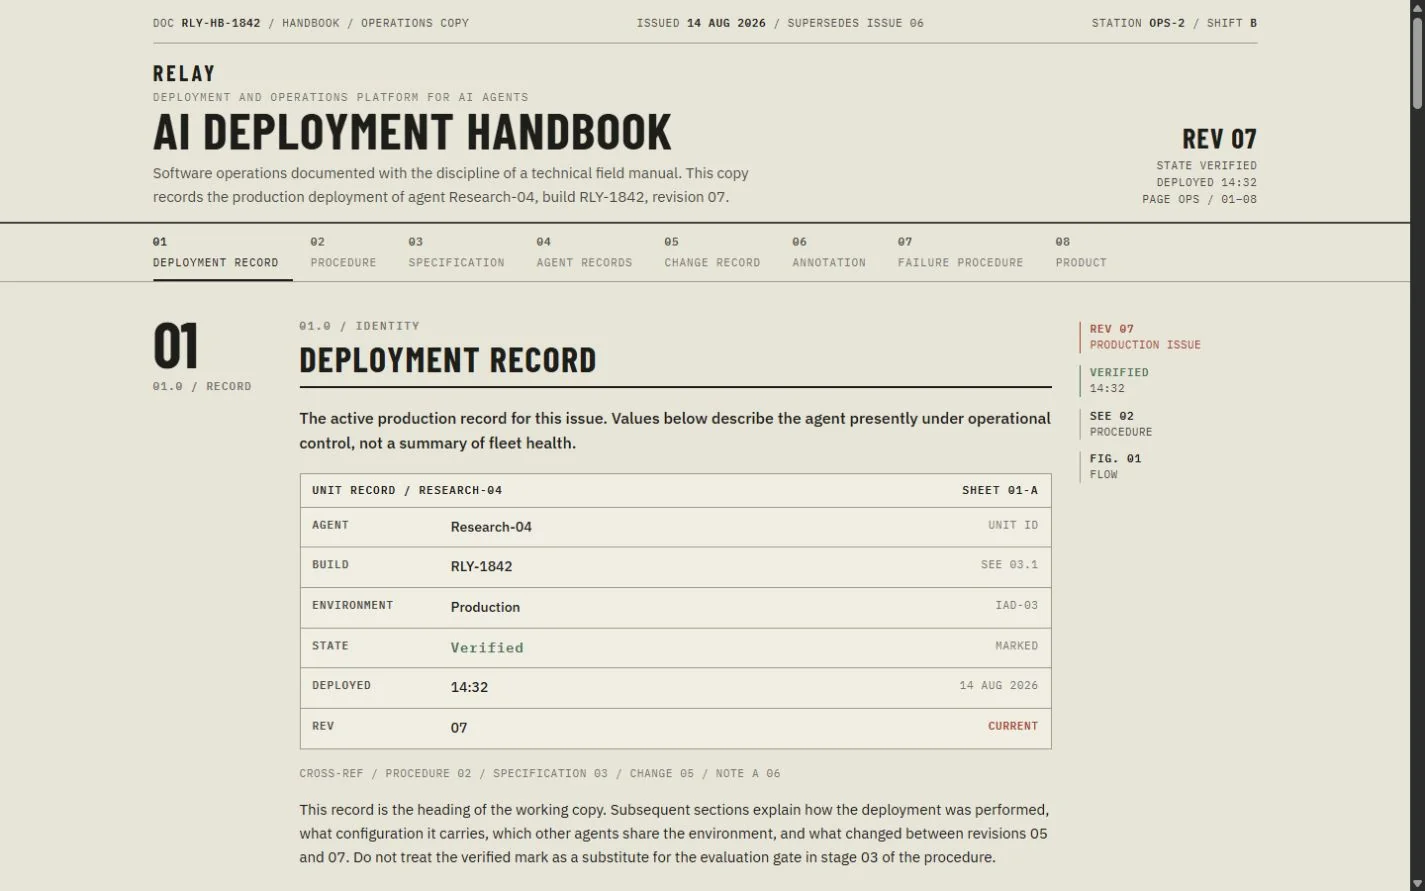Click the RELAY brand name
The image size is (1425, 891).
(x=184, y=73)
